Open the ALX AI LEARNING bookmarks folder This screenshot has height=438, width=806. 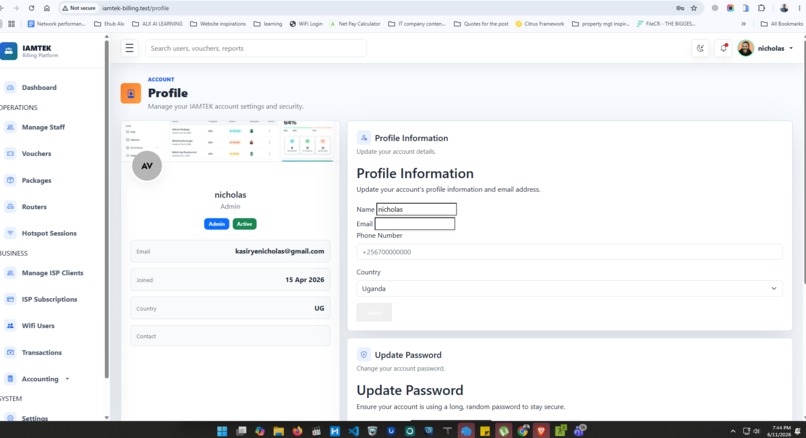tap(157, 24)
